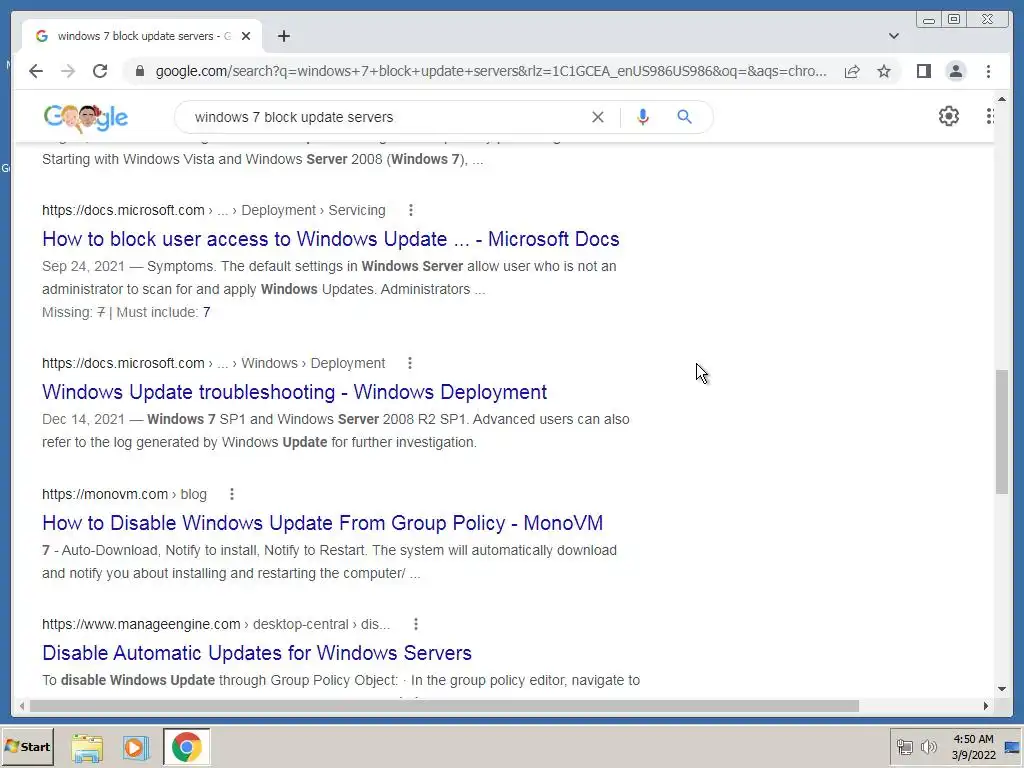
Task: Click the docs.microsoft.com Windows › Deployment breadcrumb
Action: click(x=214, y=363)
